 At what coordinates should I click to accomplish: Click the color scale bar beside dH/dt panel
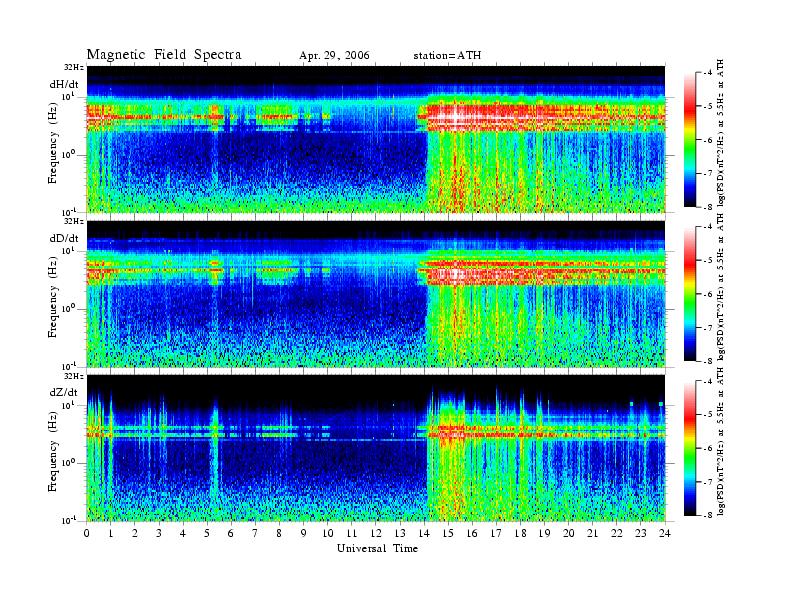tap(690, 139)
